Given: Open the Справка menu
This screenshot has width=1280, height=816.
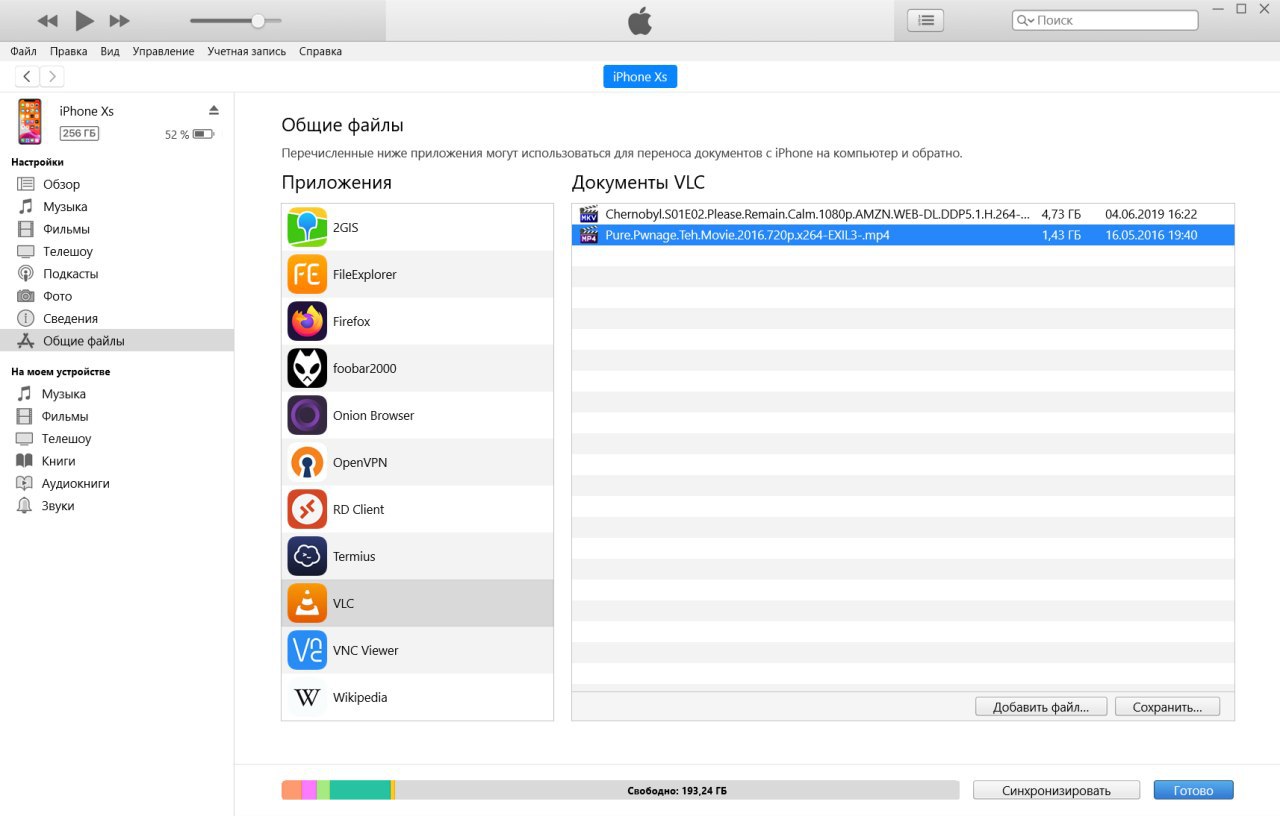Looking at the screenshot, I should [x=320, y=51].
